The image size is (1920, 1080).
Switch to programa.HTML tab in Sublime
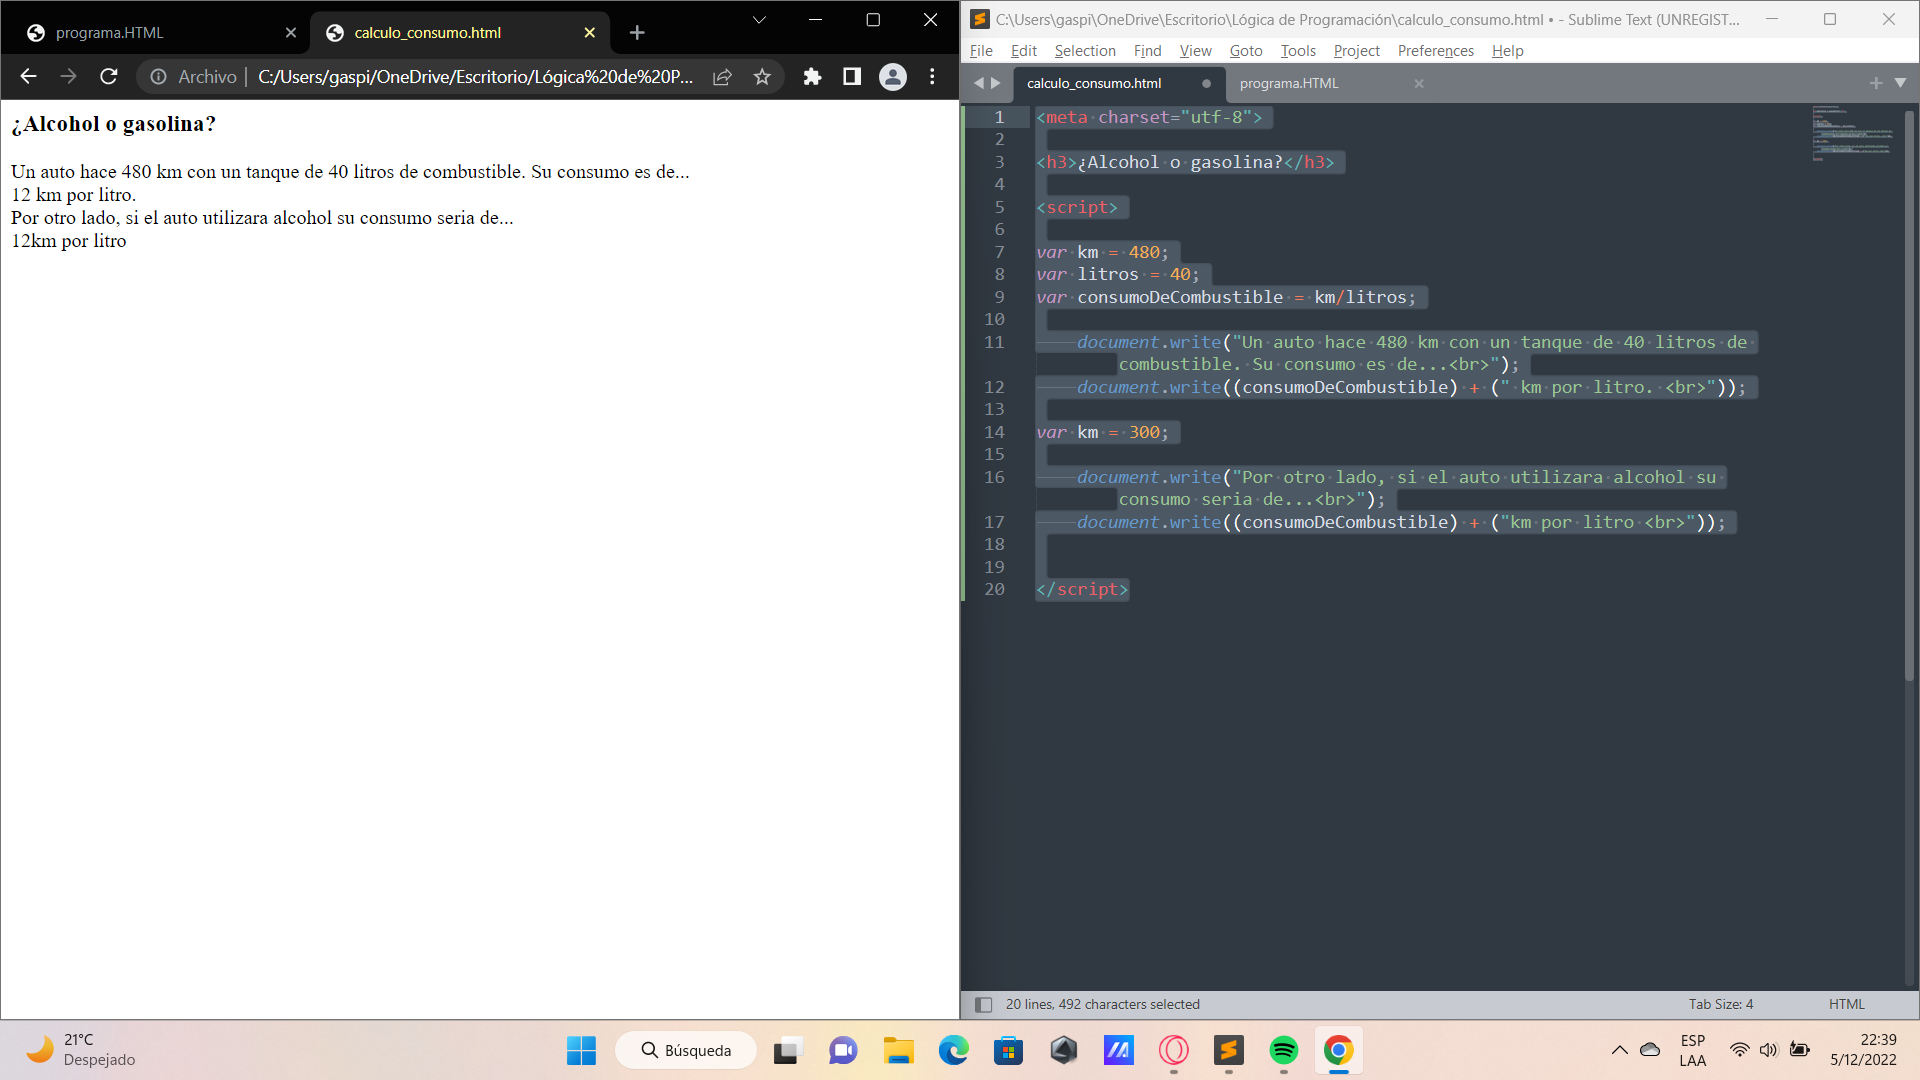1288,83
